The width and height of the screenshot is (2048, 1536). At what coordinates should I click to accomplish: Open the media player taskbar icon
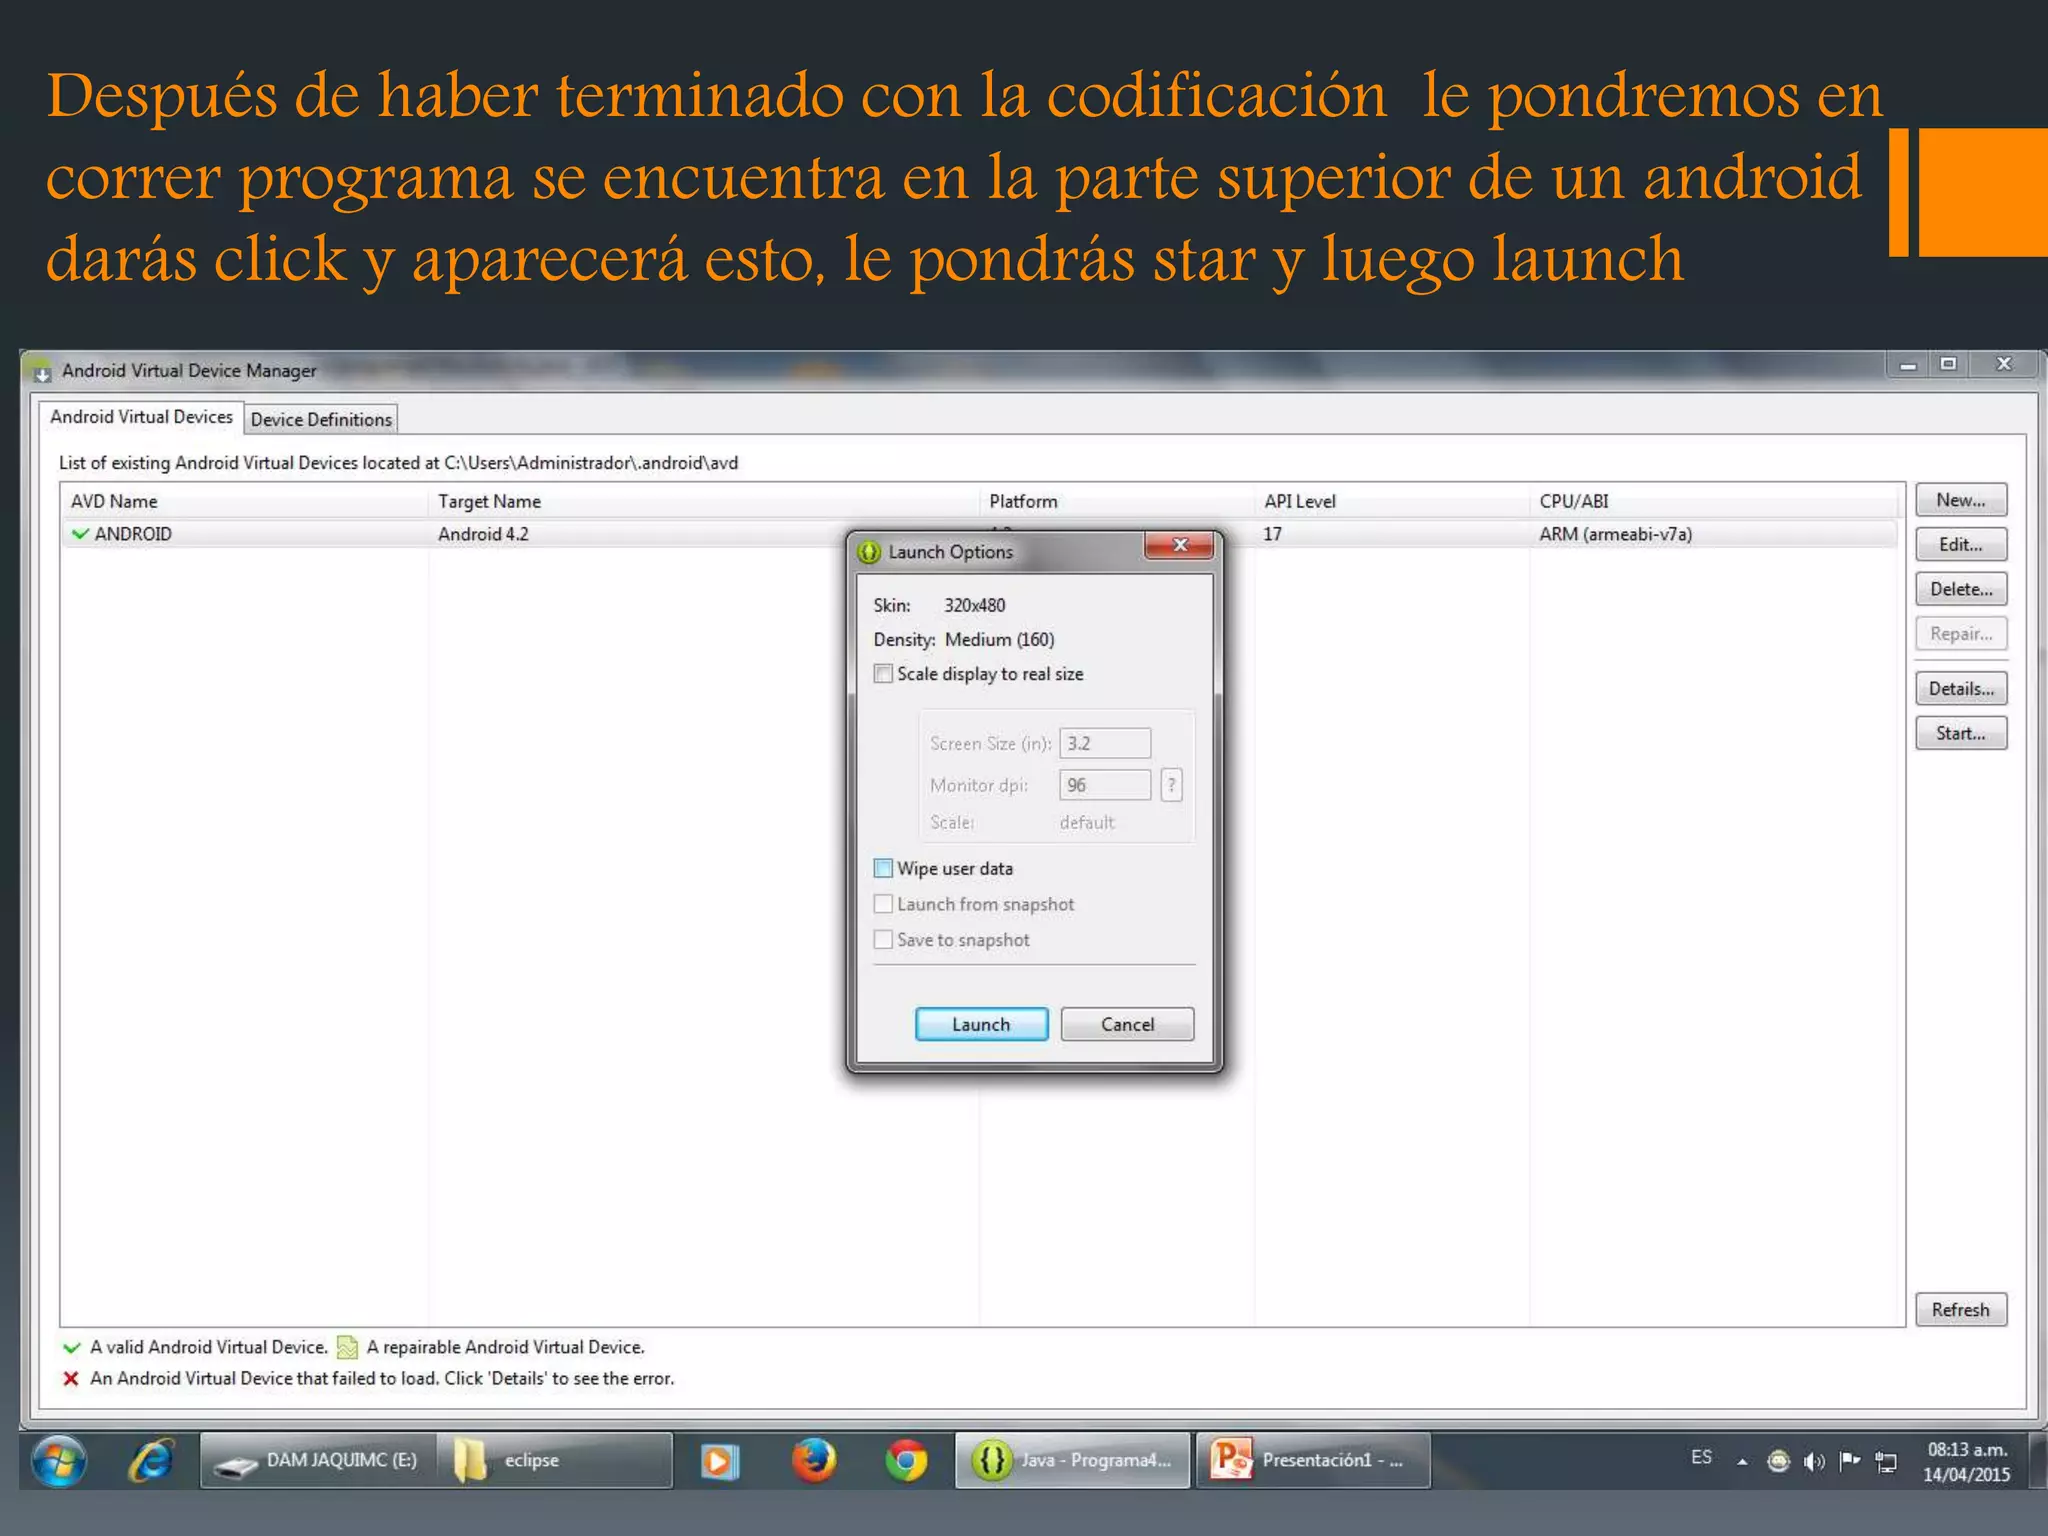719,1461
